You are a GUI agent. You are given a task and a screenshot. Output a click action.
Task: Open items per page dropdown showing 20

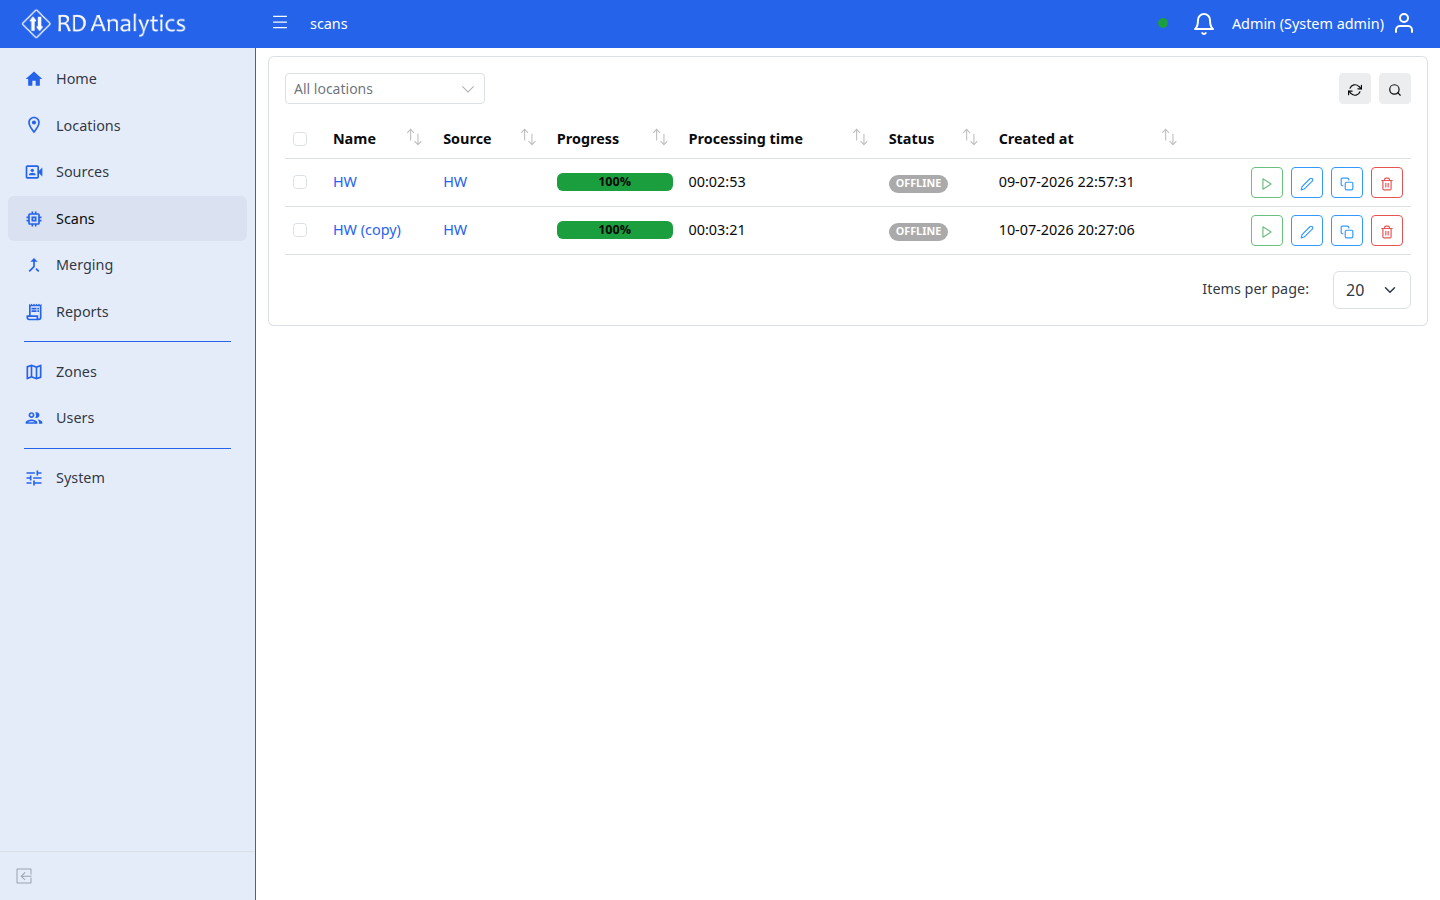click(1372, 290)
